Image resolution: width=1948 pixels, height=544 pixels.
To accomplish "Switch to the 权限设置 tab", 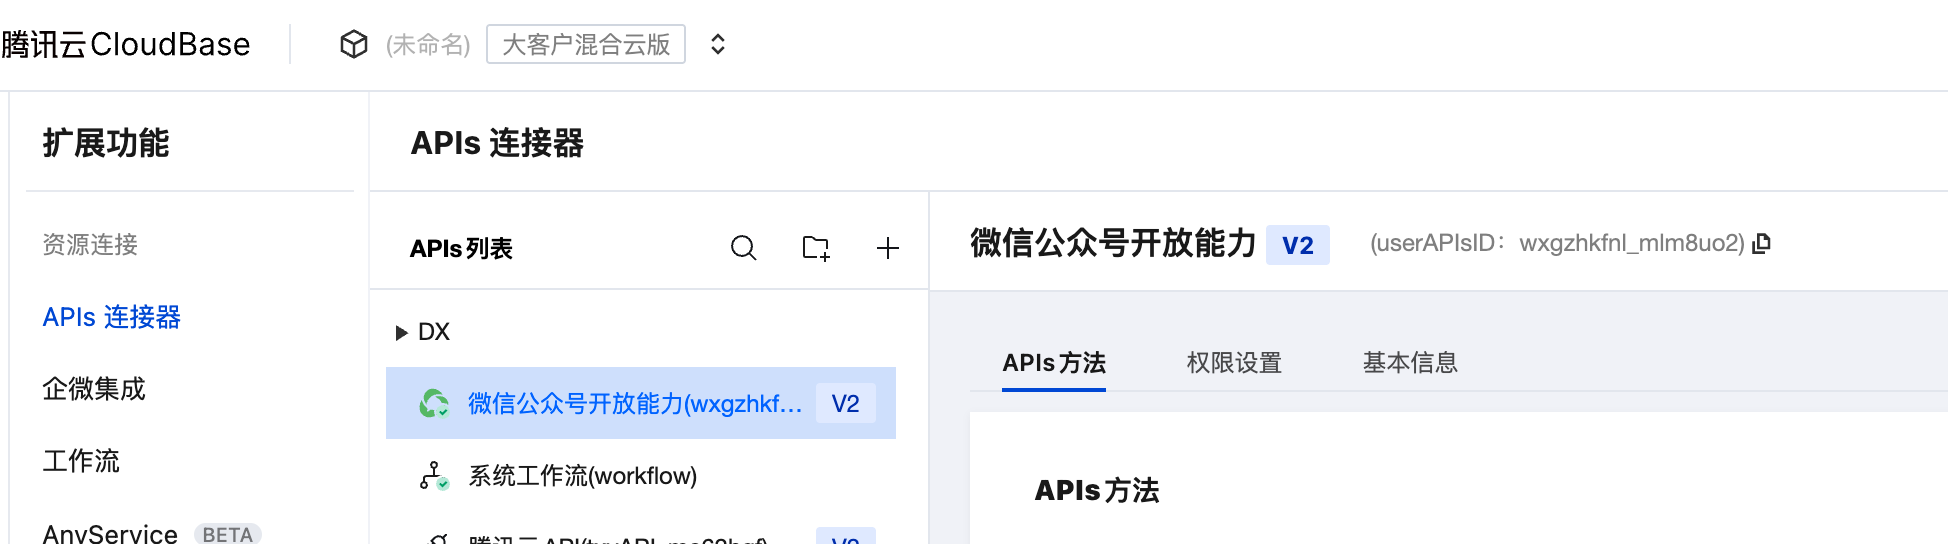I will click(x=1234, y=362).
